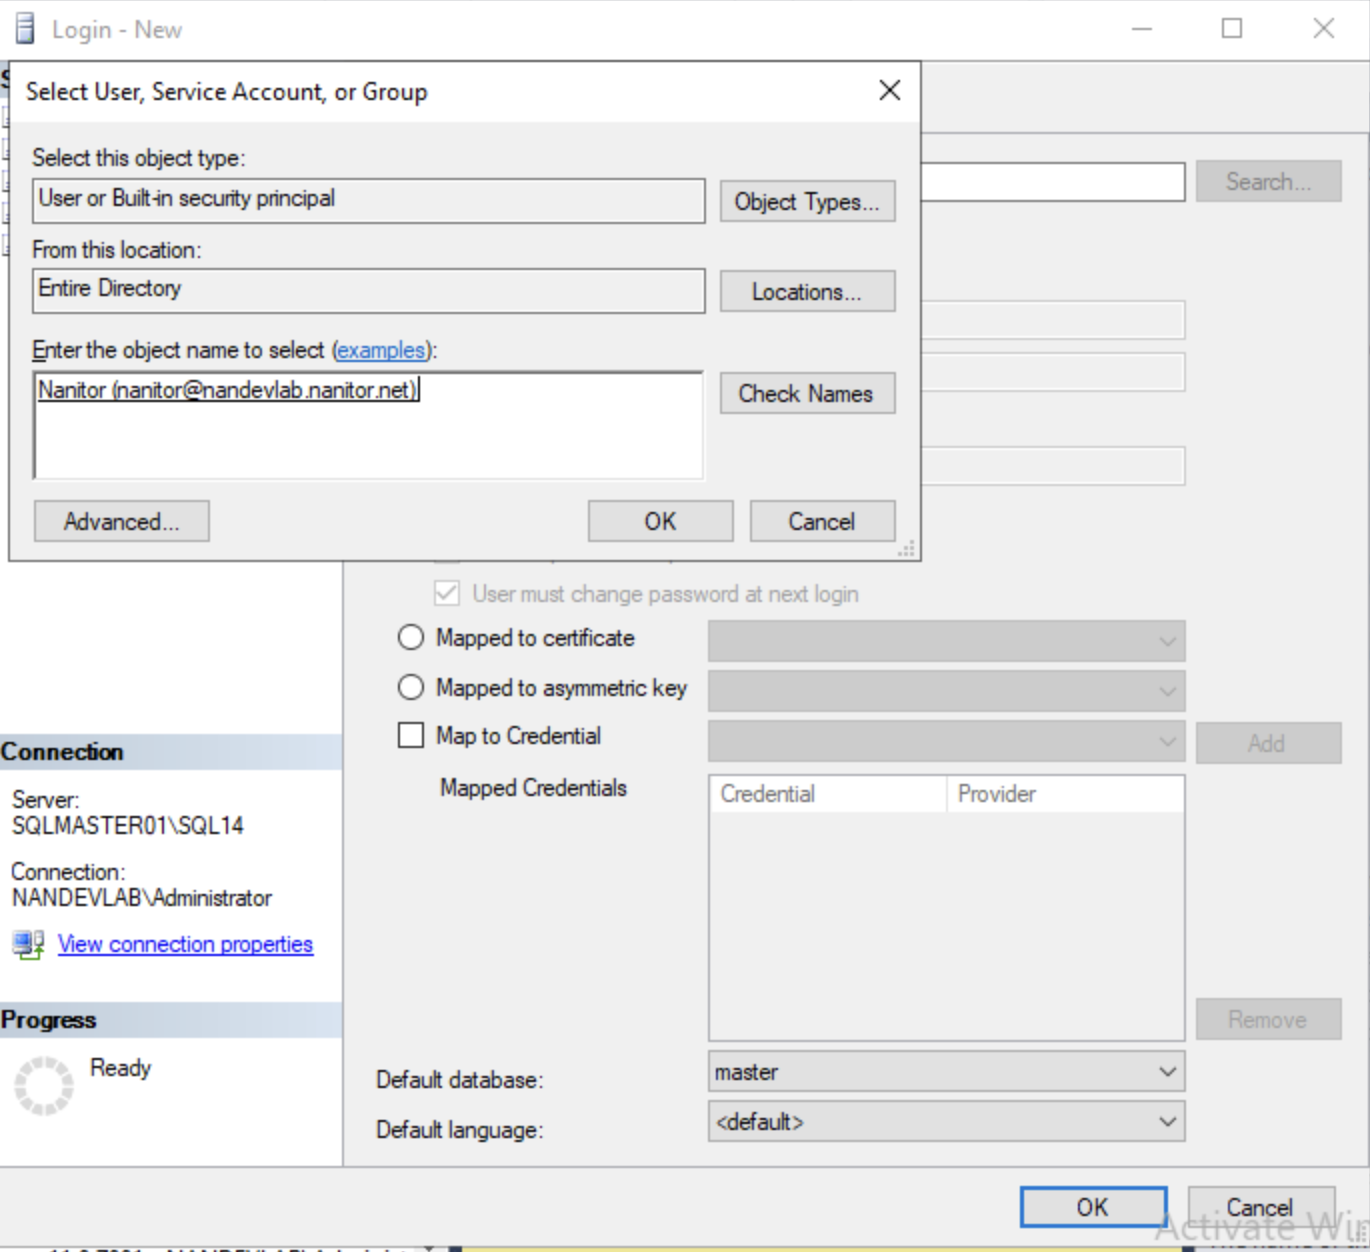Click the connection properties network icon

[28, 944]
